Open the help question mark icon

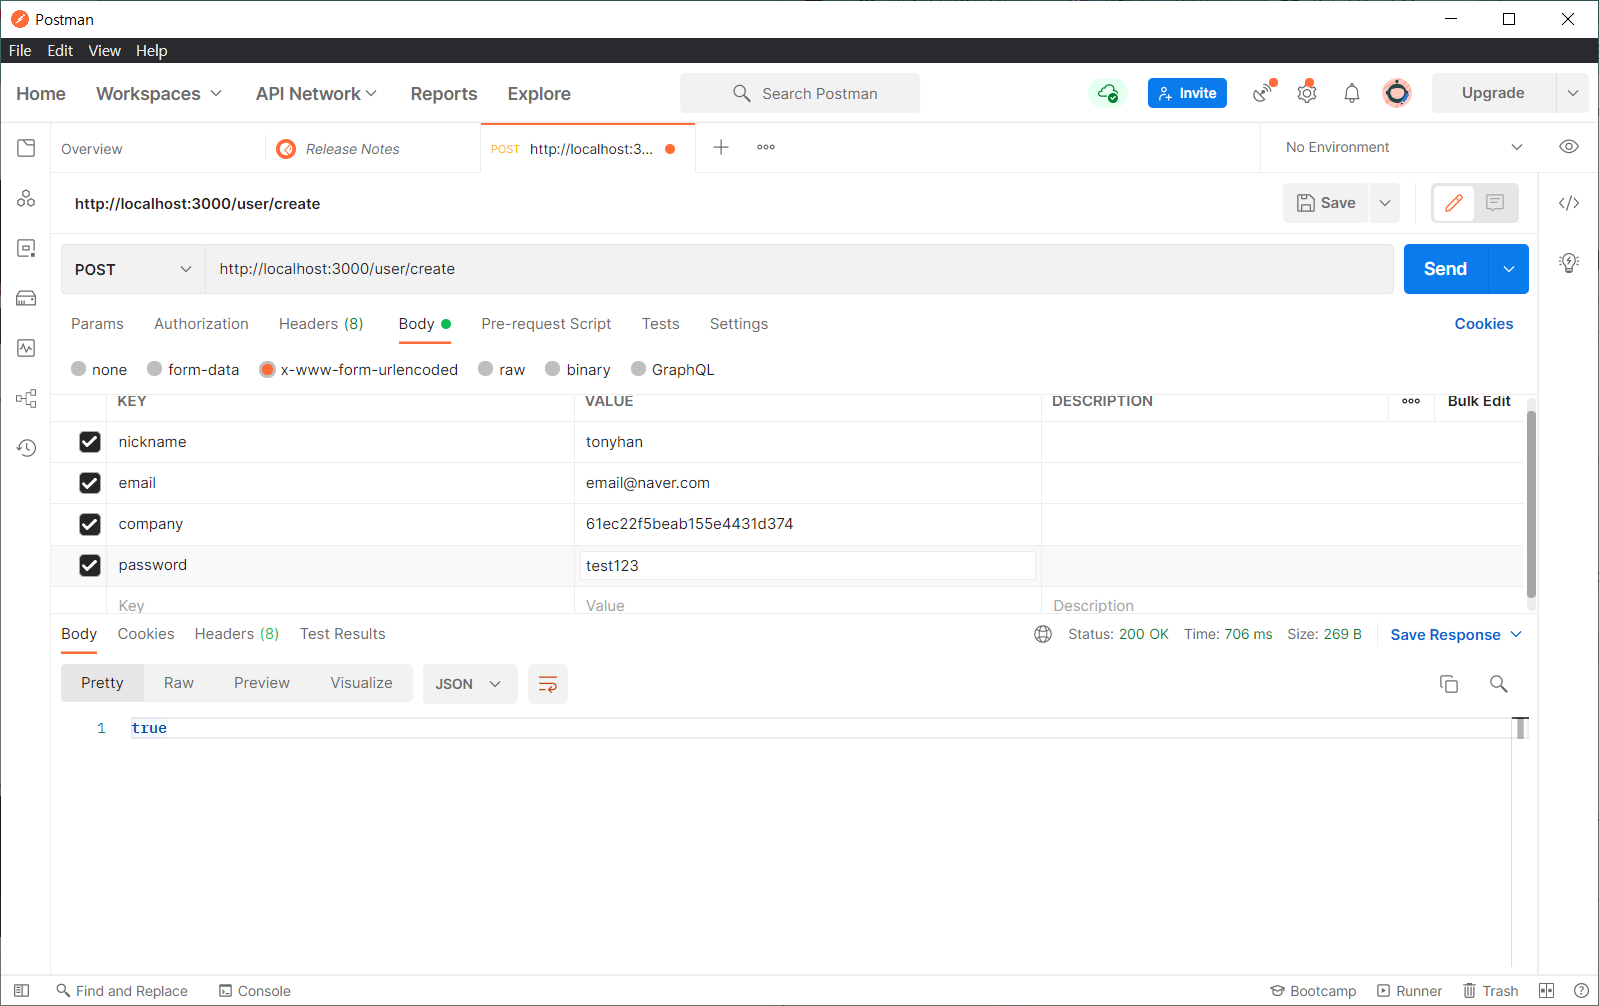[x=1581, y=991]
